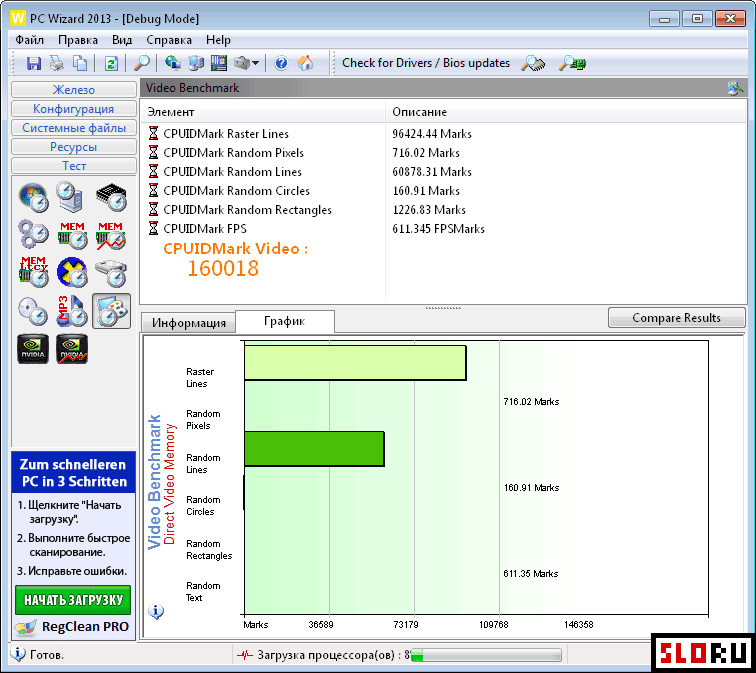Select the CPUIDMark Random Lines row
Image resolution: width=756 pixels, height=673 pixels.
click(444, 172)
